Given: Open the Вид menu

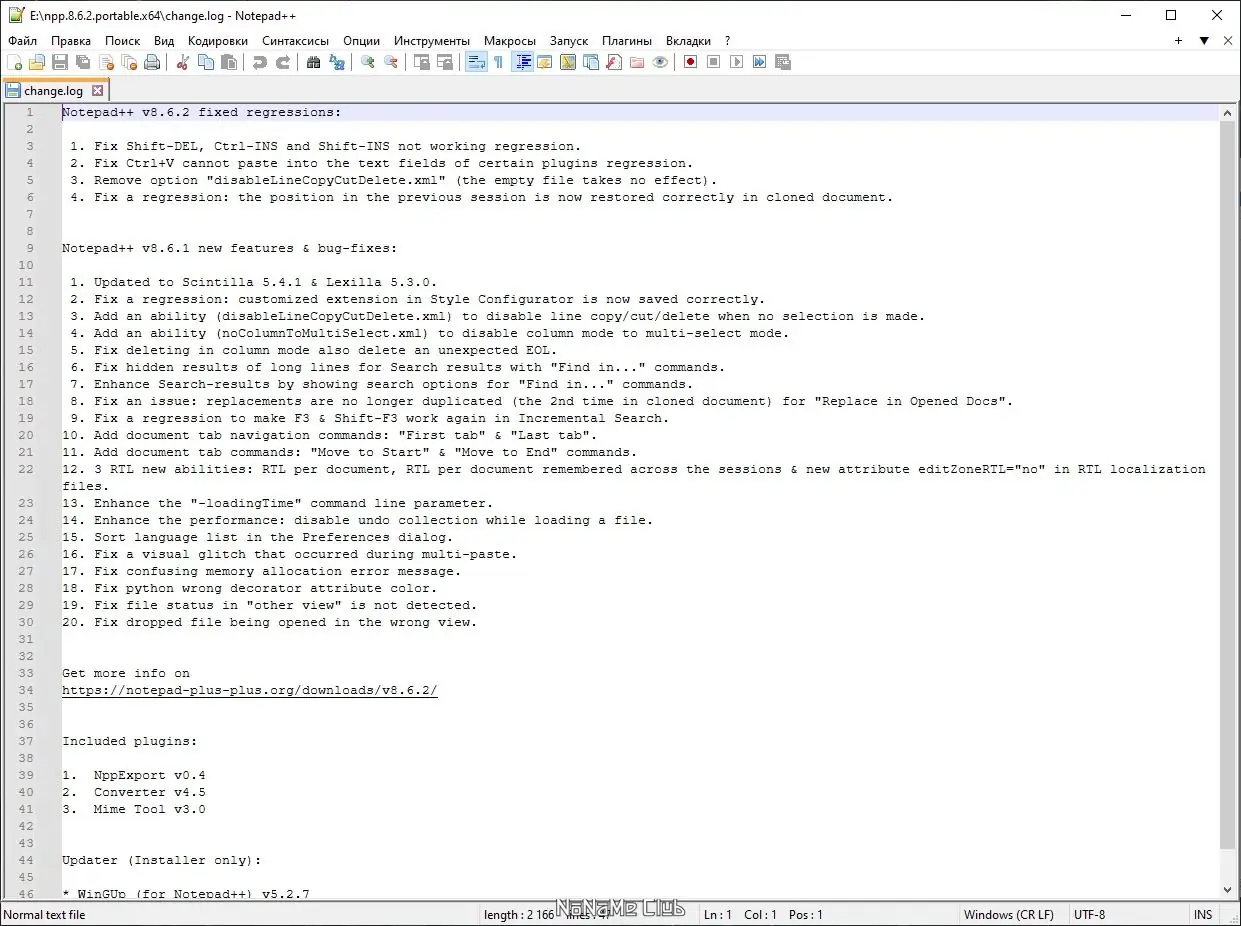Looking at the screenshot, I should pyautogui.click(x=164, y=41).
